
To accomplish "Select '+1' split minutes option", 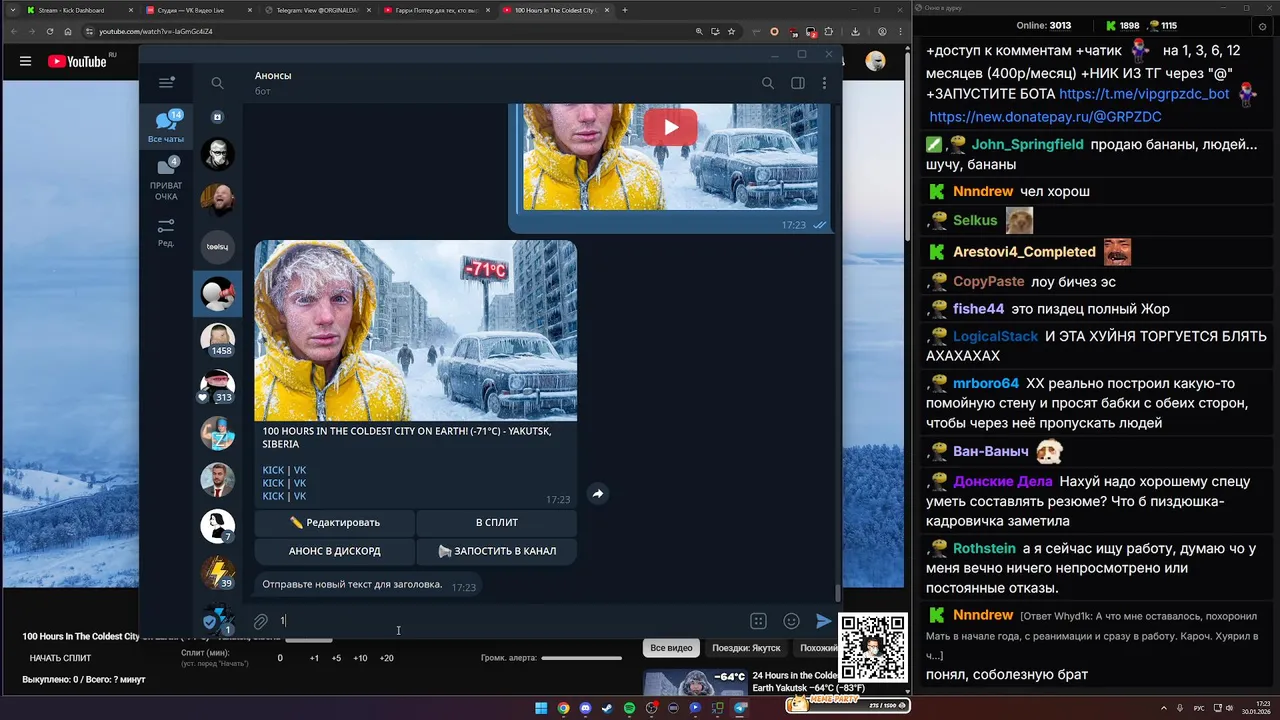I will point(314,658).
